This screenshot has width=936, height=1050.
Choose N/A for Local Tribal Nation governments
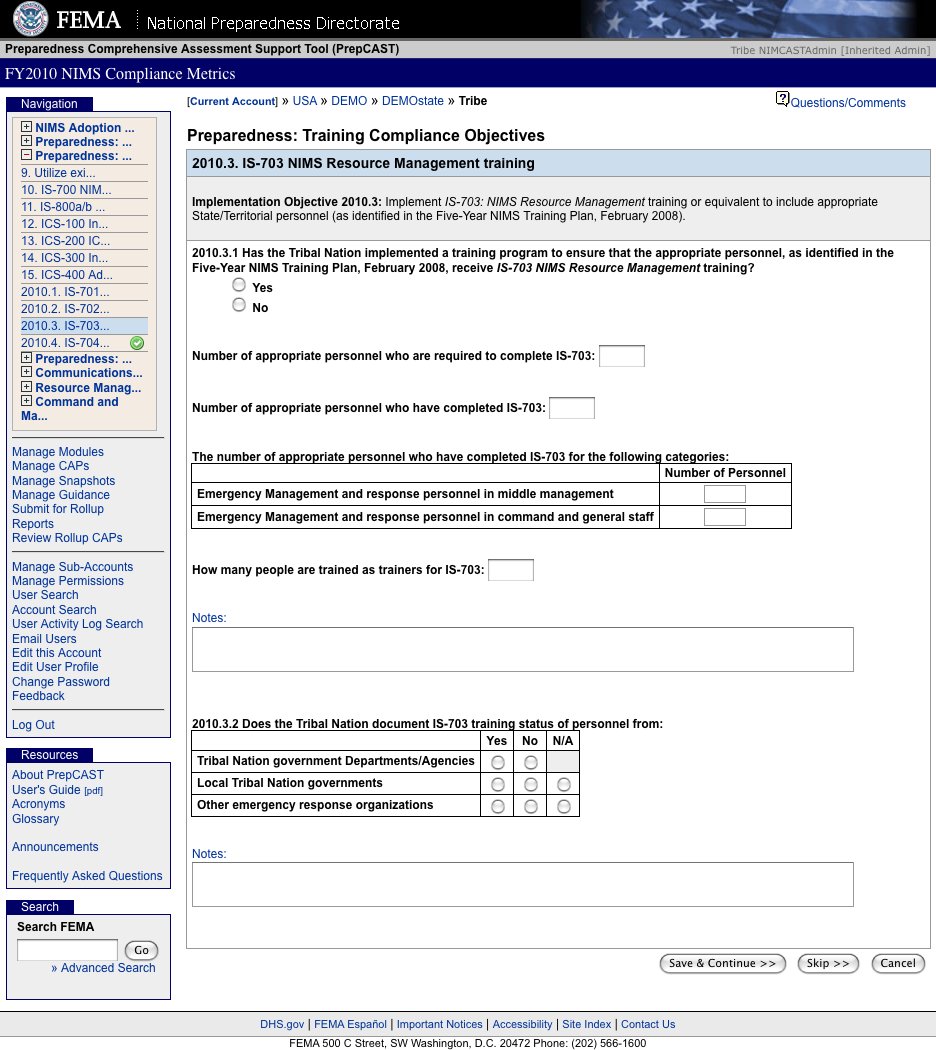pyautogui.click(x=564, y=784)
